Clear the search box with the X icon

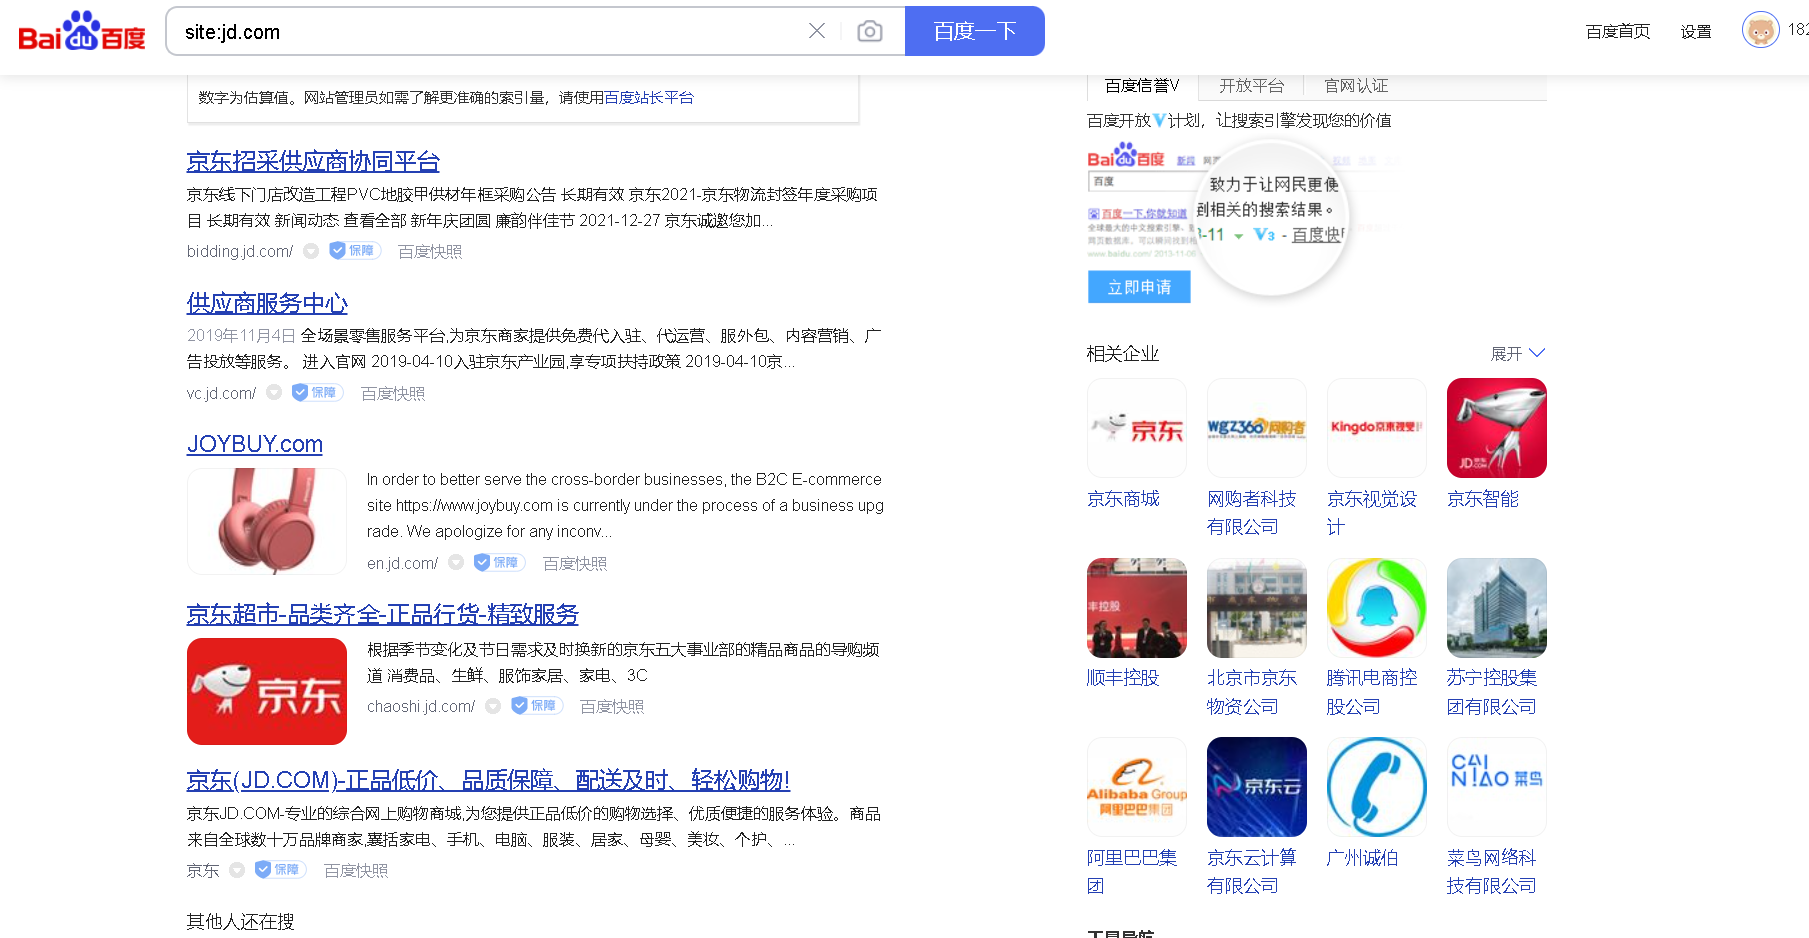[817, 31]
